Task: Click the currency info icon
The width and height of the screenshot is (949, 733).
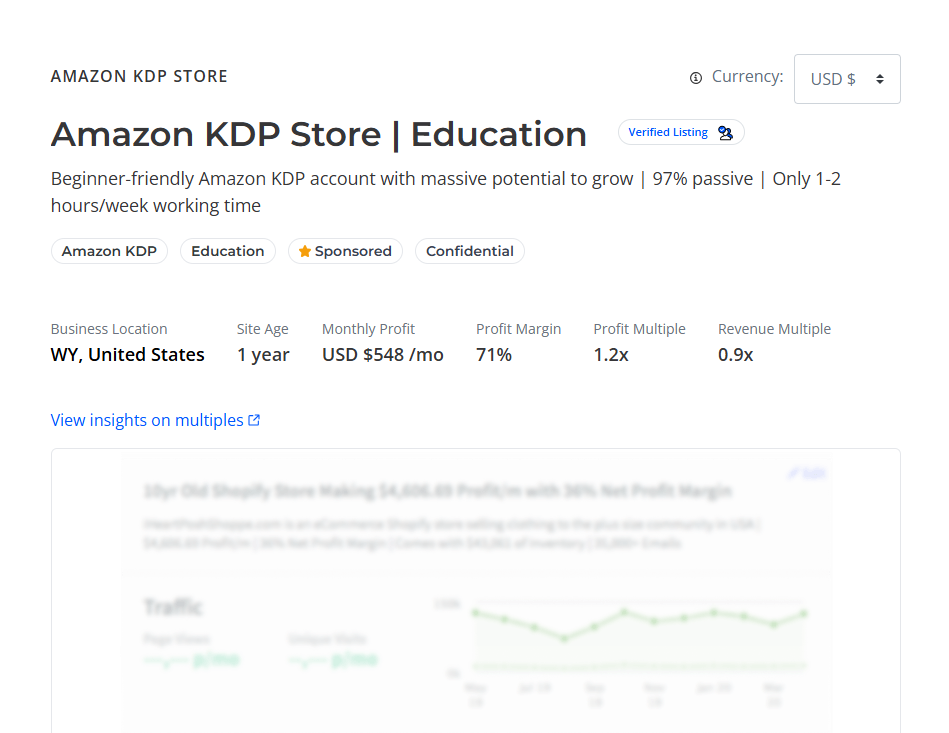Action: [x=695, y=78]
